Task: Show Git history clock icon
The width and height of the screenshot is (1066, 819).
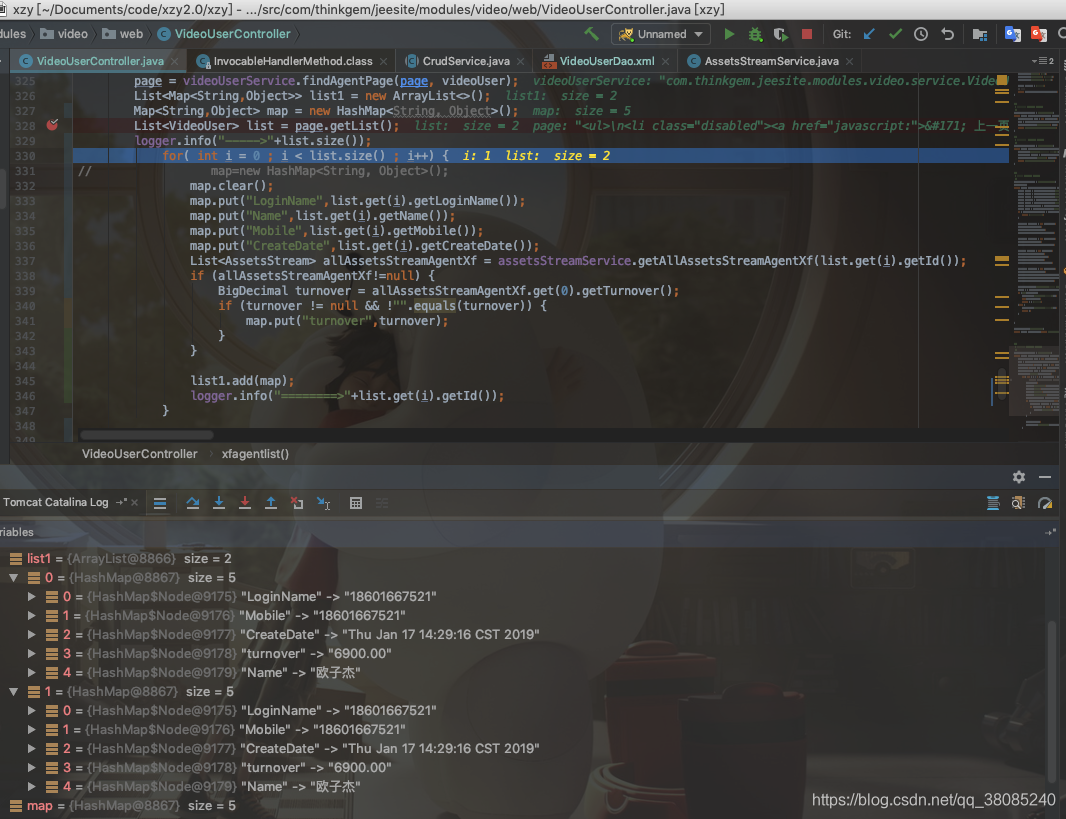Action: pyautogui.click(x=921, y=34)
